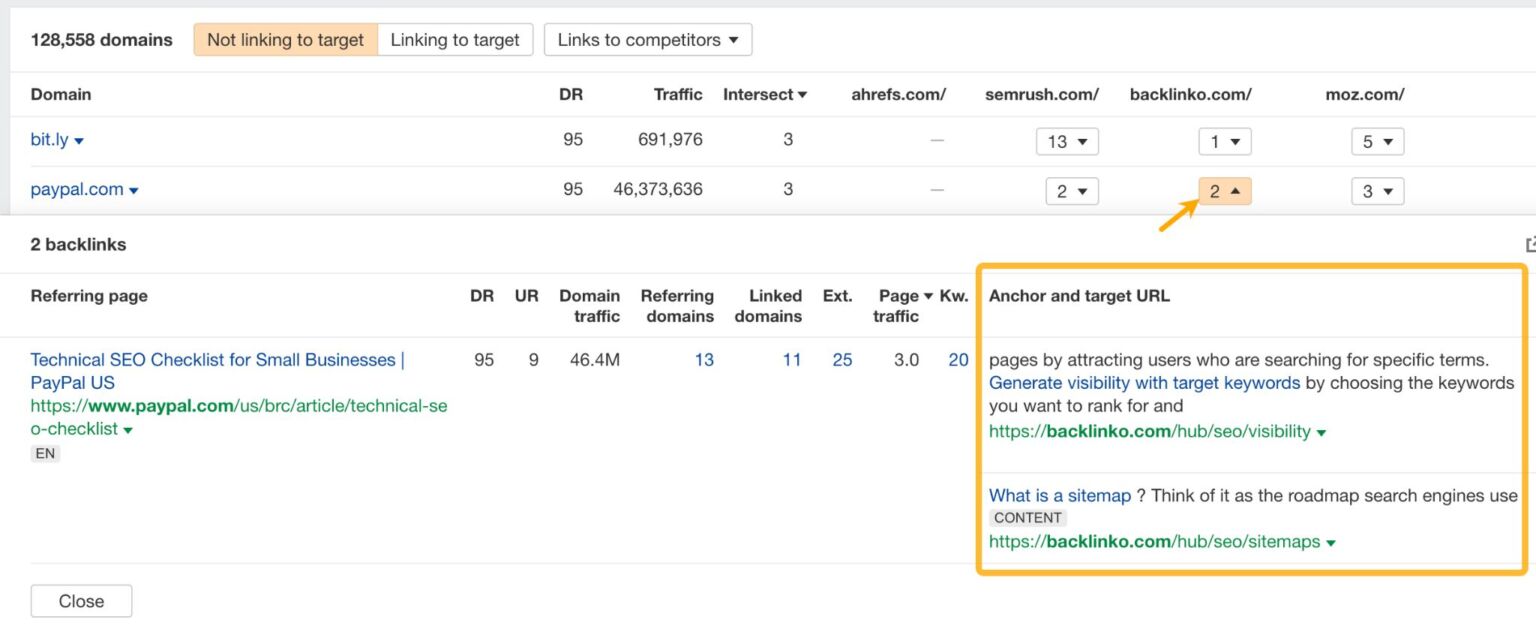
Task: Expand the bit.ly domain options
Action: (81, 140)
